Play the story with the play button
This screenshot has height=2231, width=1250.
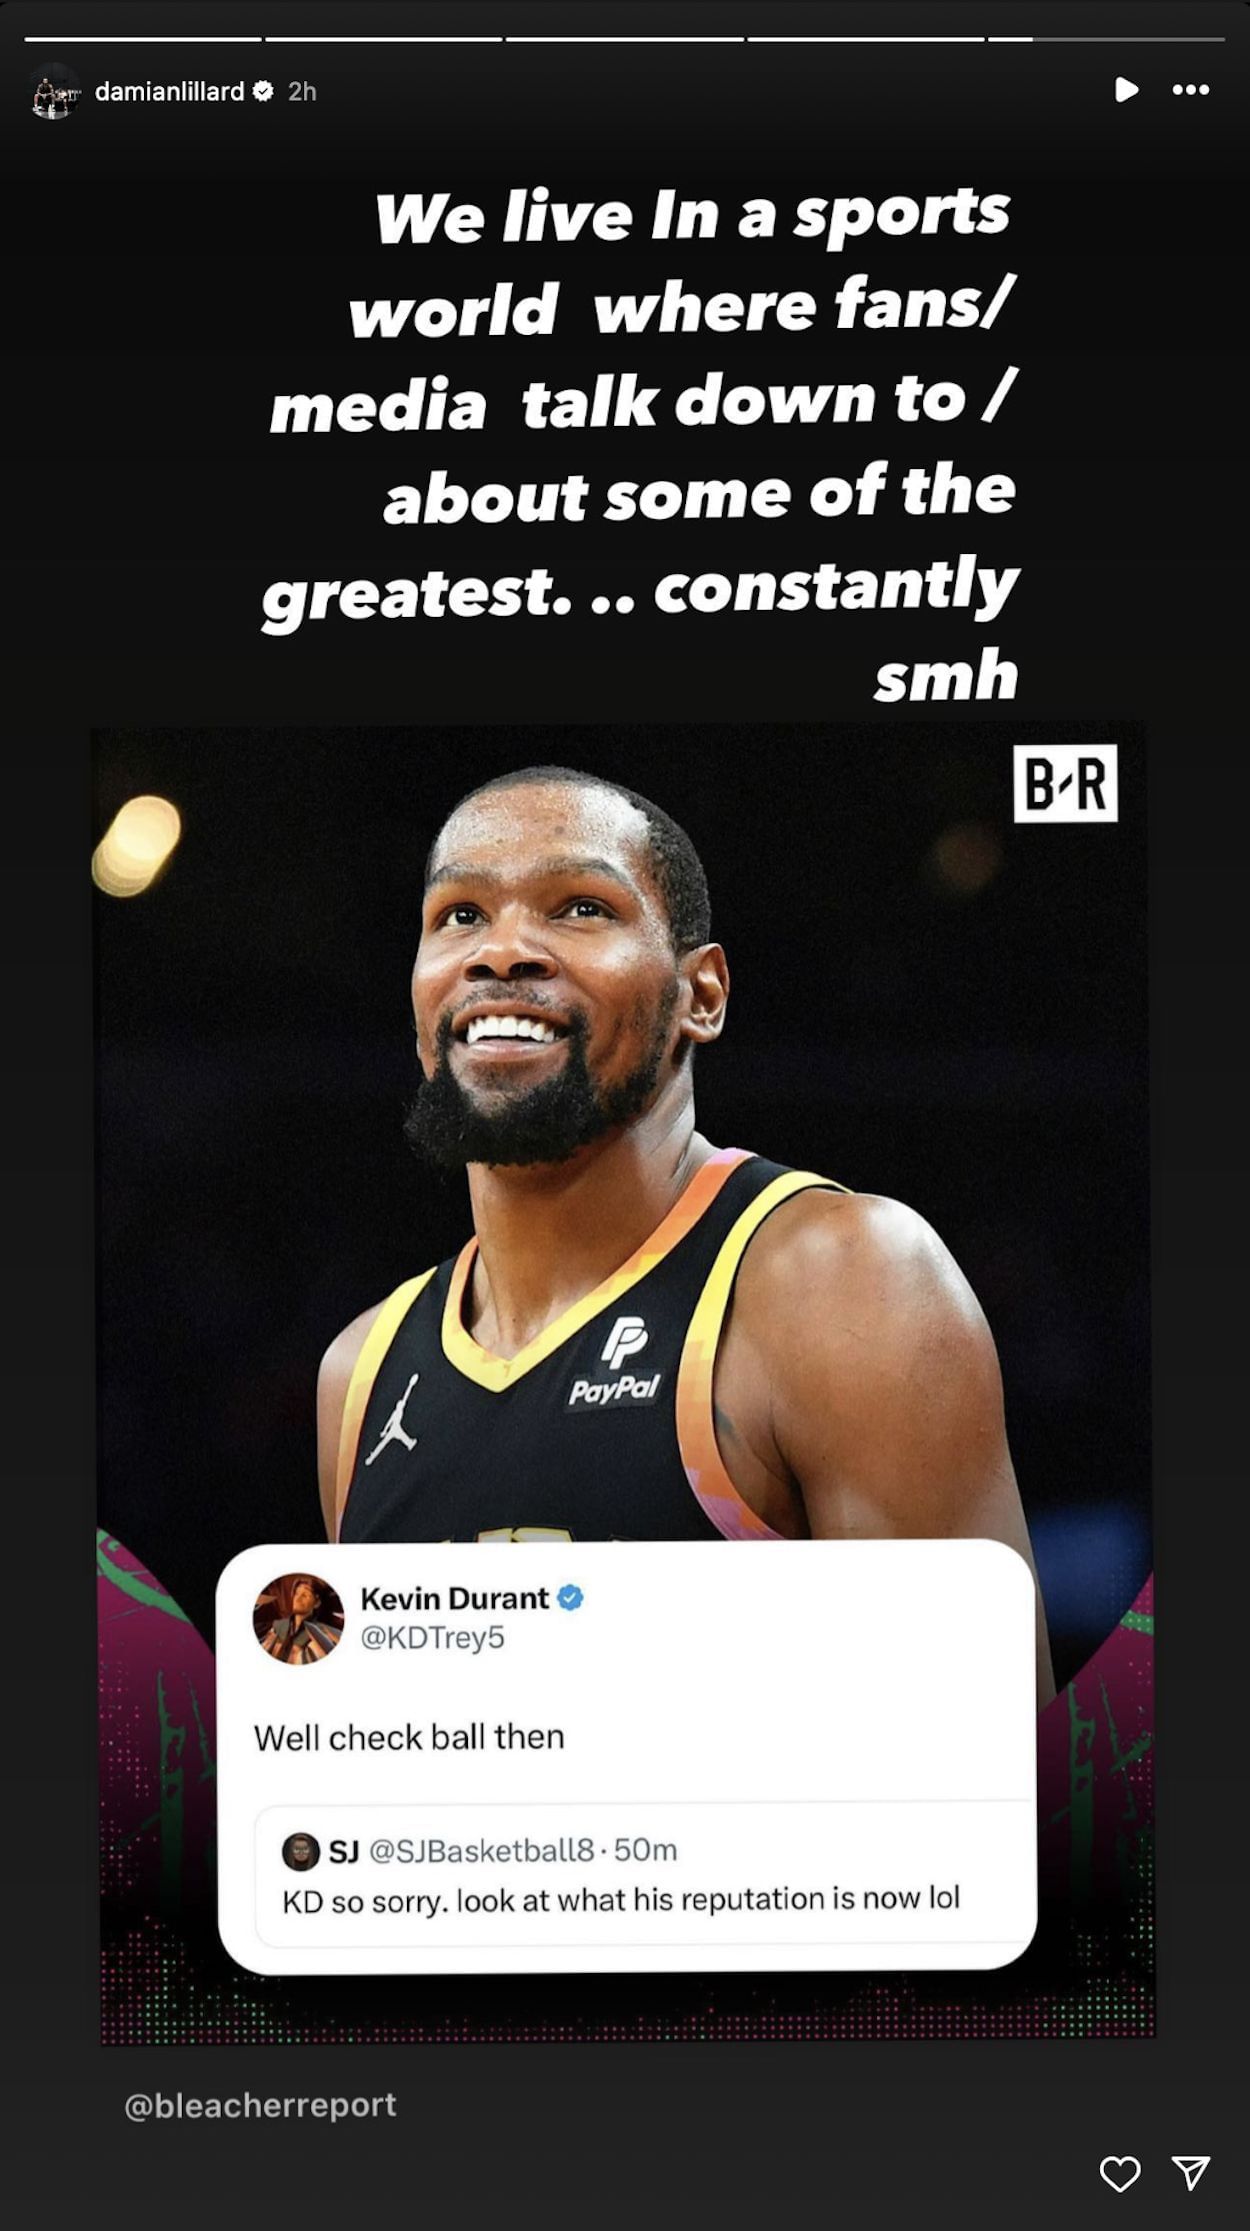pyautogui.click(x=1126, y=90)
